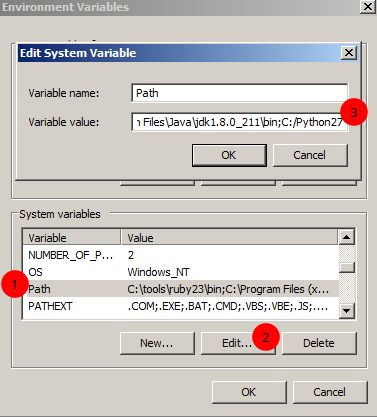This screenshot has width=377, height=417.
Task: Click the Variable name field containing Path
Action: coord(239,93)
